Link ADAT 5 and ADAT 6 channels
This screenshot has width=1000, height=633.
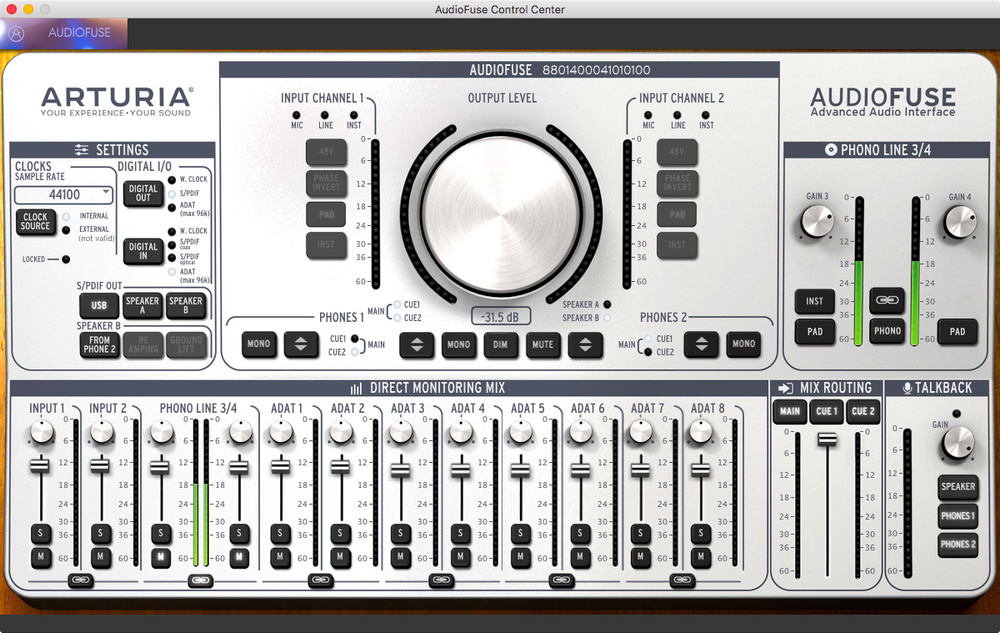561,581
